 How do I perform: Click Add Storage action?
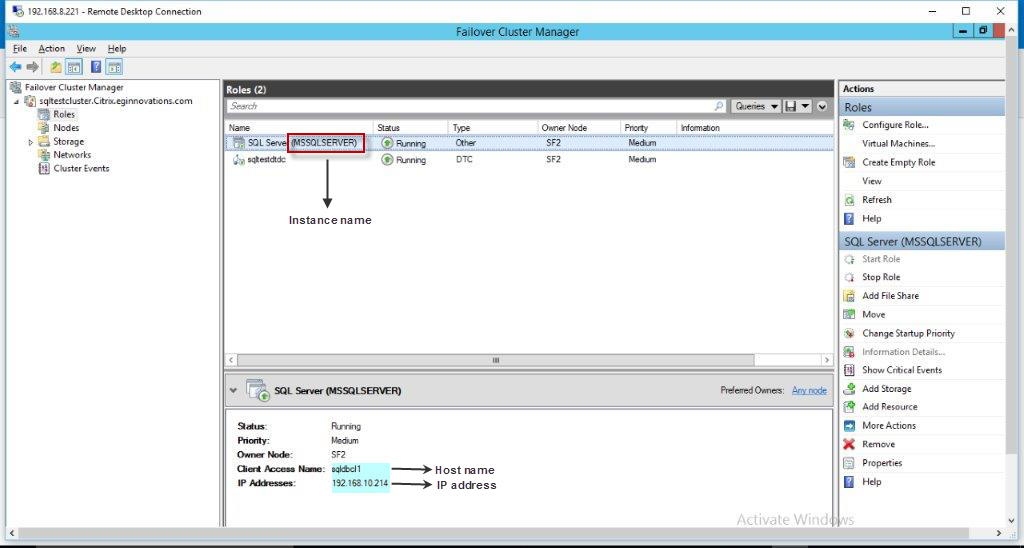tap(886, 389)
